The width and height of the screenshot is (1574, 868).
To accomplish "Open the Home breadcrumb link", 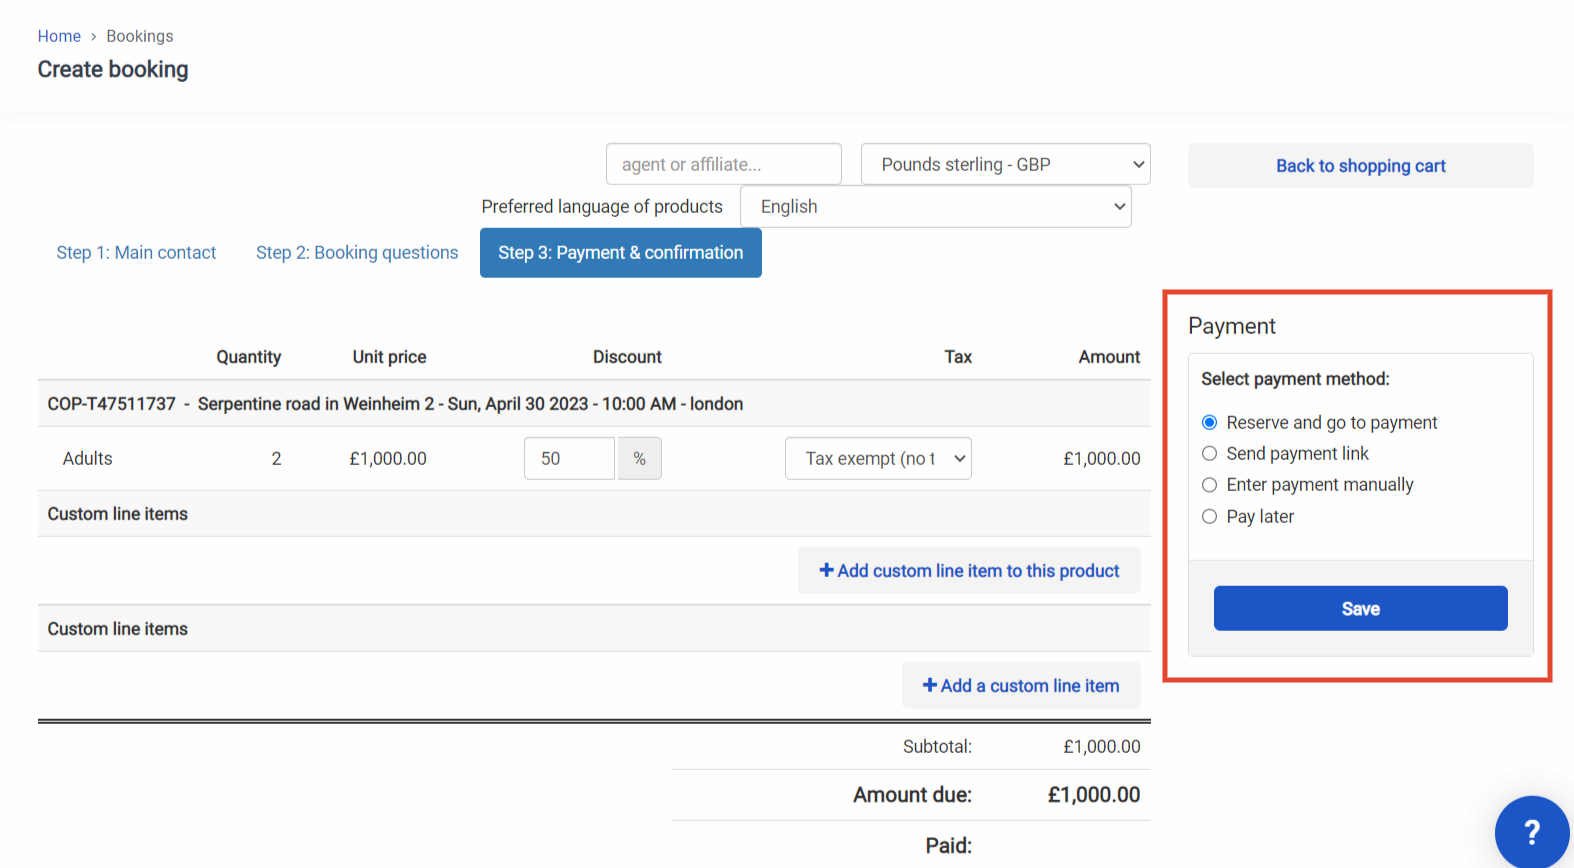I will [x=59, y=36].
